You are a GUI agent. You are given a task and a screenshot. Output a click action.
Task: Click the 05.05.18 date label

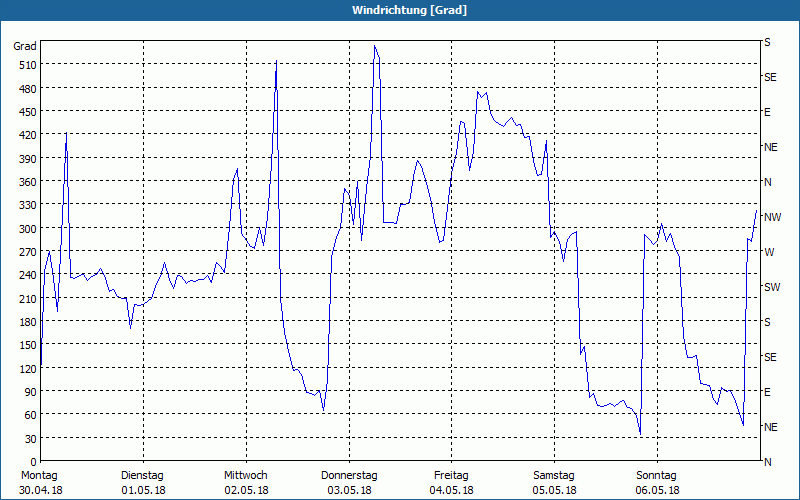point(555,490)
